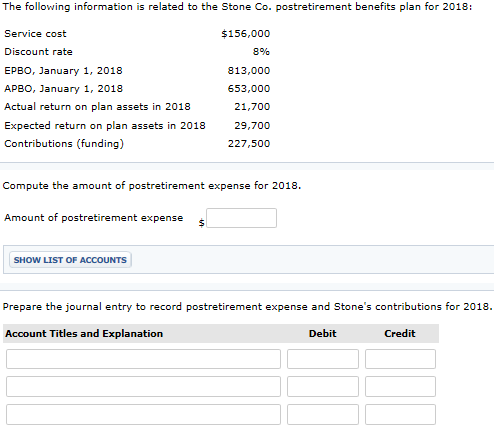Click the Amount of postretirement expense label
This screenshot has height=434, width=494.
(x=94, y=218)
